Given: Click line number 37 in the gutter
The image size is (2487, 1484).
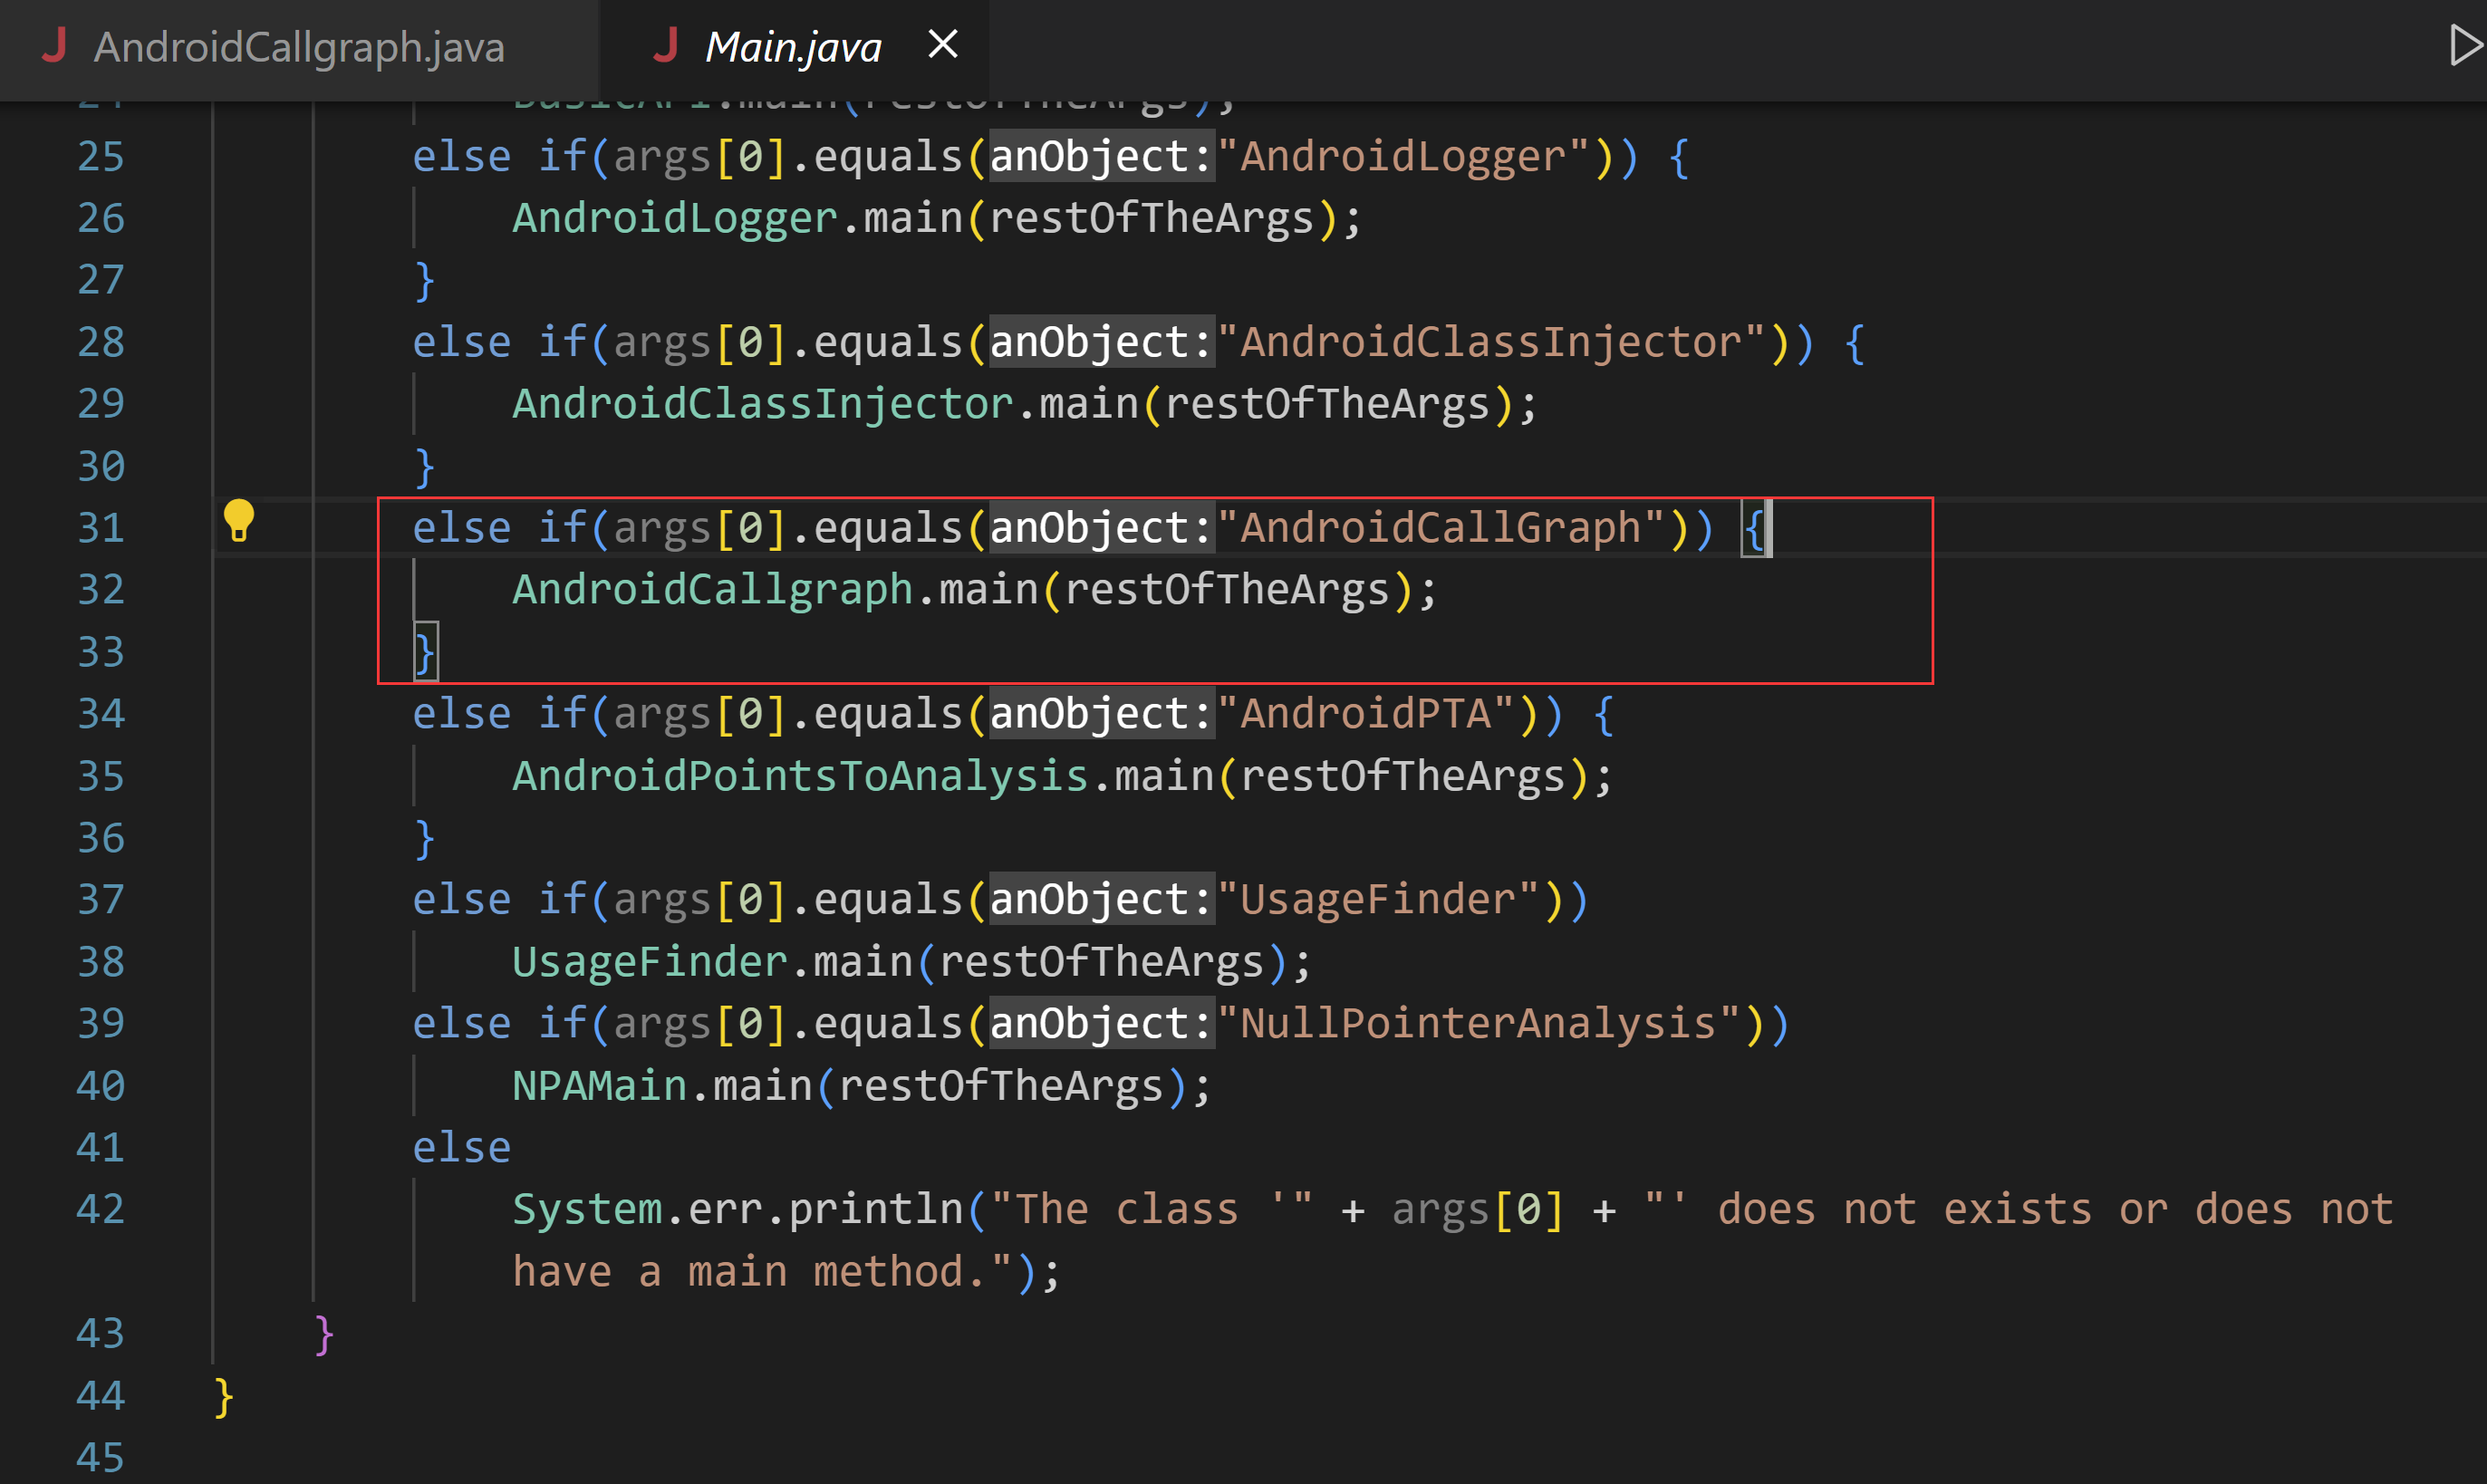Looking at the screenshot, I should pyautogui.click(x=100, y=900).
